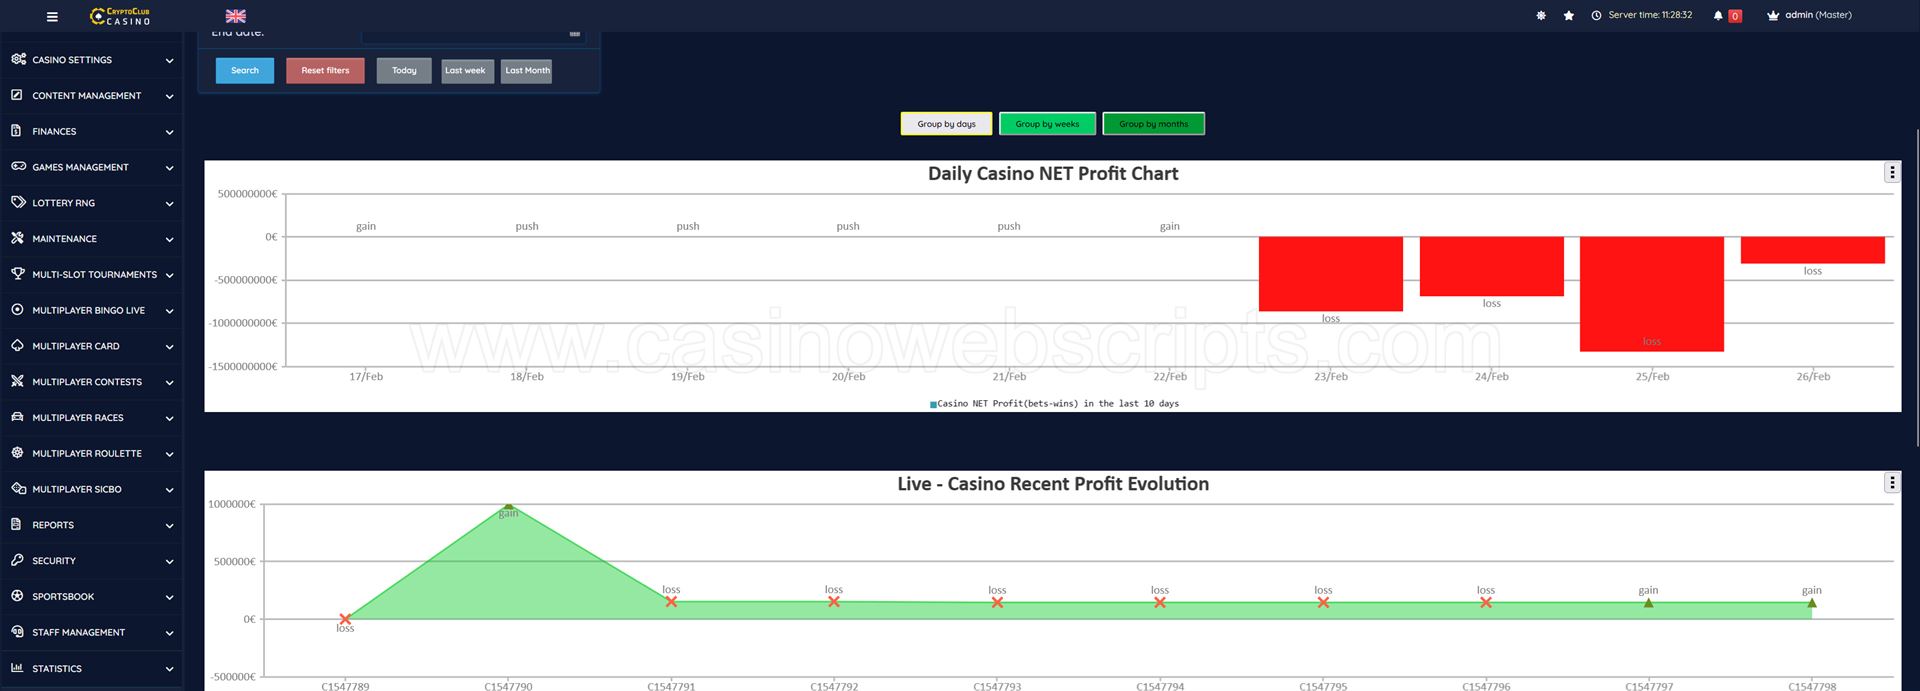Switch to Group by months
The height and width of the screenshot is (691, 1920).
(x=1153, y=124)
